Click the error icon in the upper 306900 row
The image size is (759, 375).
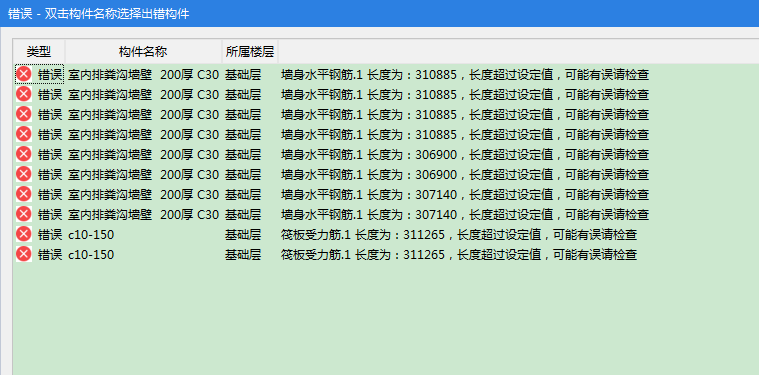point(24,154)
